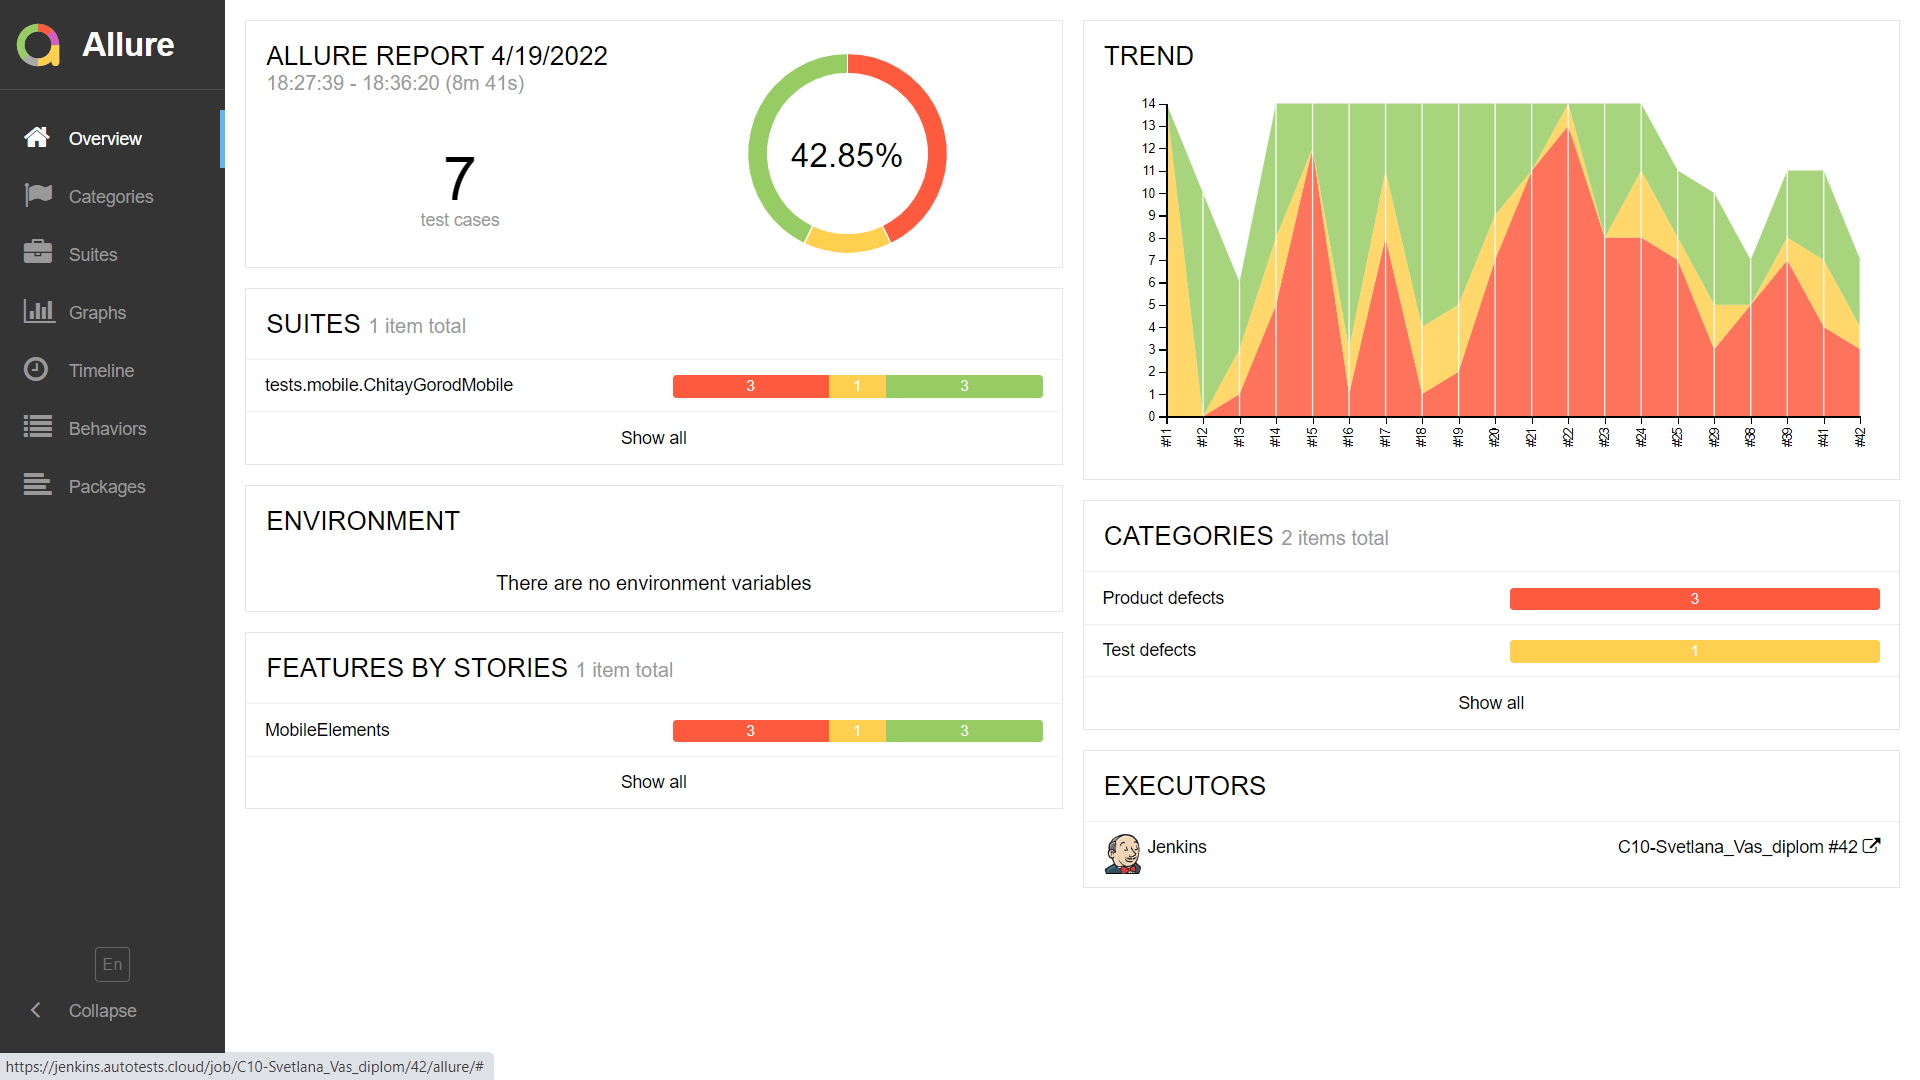The height and width of the screenshot is (1080, 1920).
Task: Show all suites
Action: [x=653, y=438]
